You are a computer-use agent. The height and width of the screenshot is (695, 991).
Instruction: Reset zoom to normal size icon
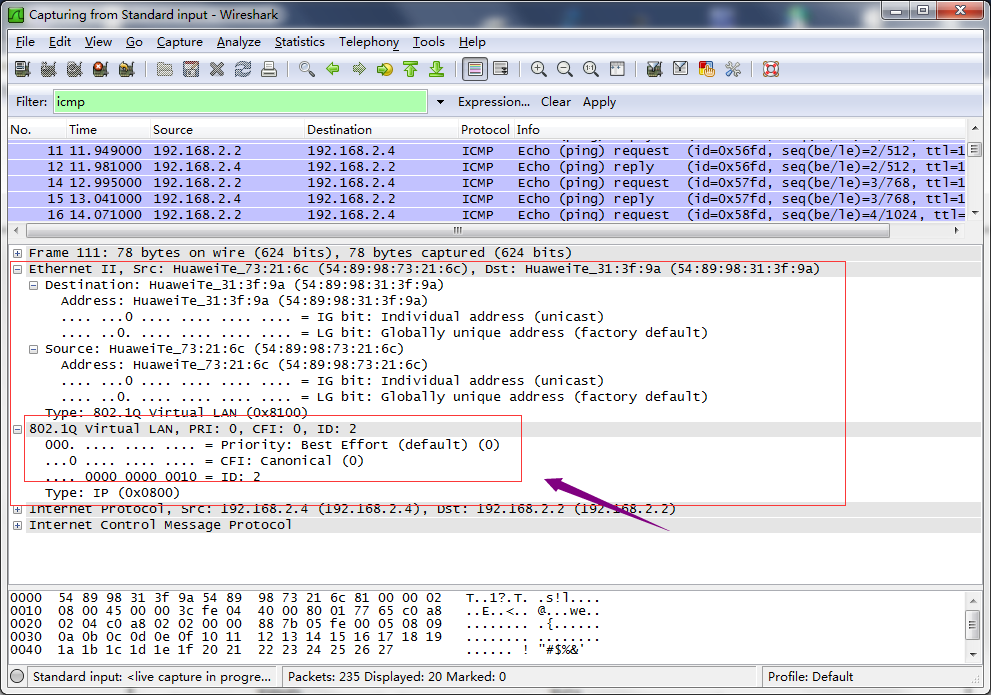point(590,69)
